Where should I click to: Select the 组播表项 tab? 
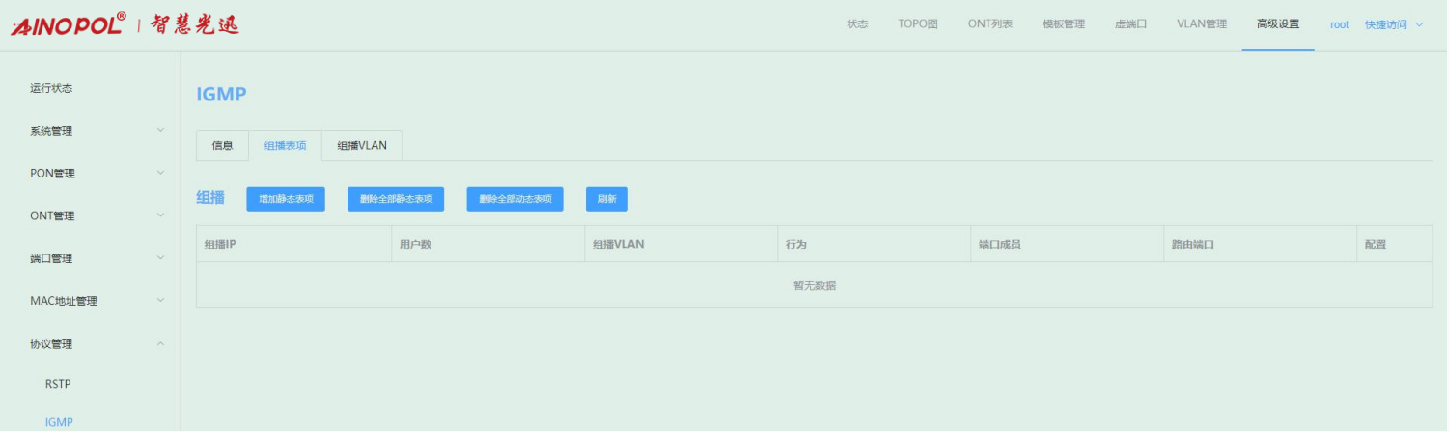[x=285, y=146]
